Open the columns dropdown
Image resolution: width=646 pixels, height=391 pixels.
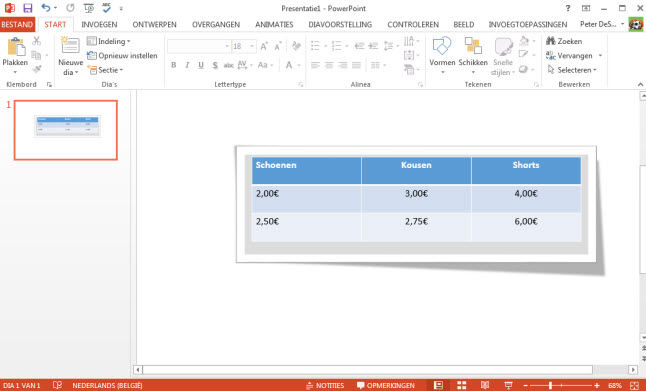point(378,65)
